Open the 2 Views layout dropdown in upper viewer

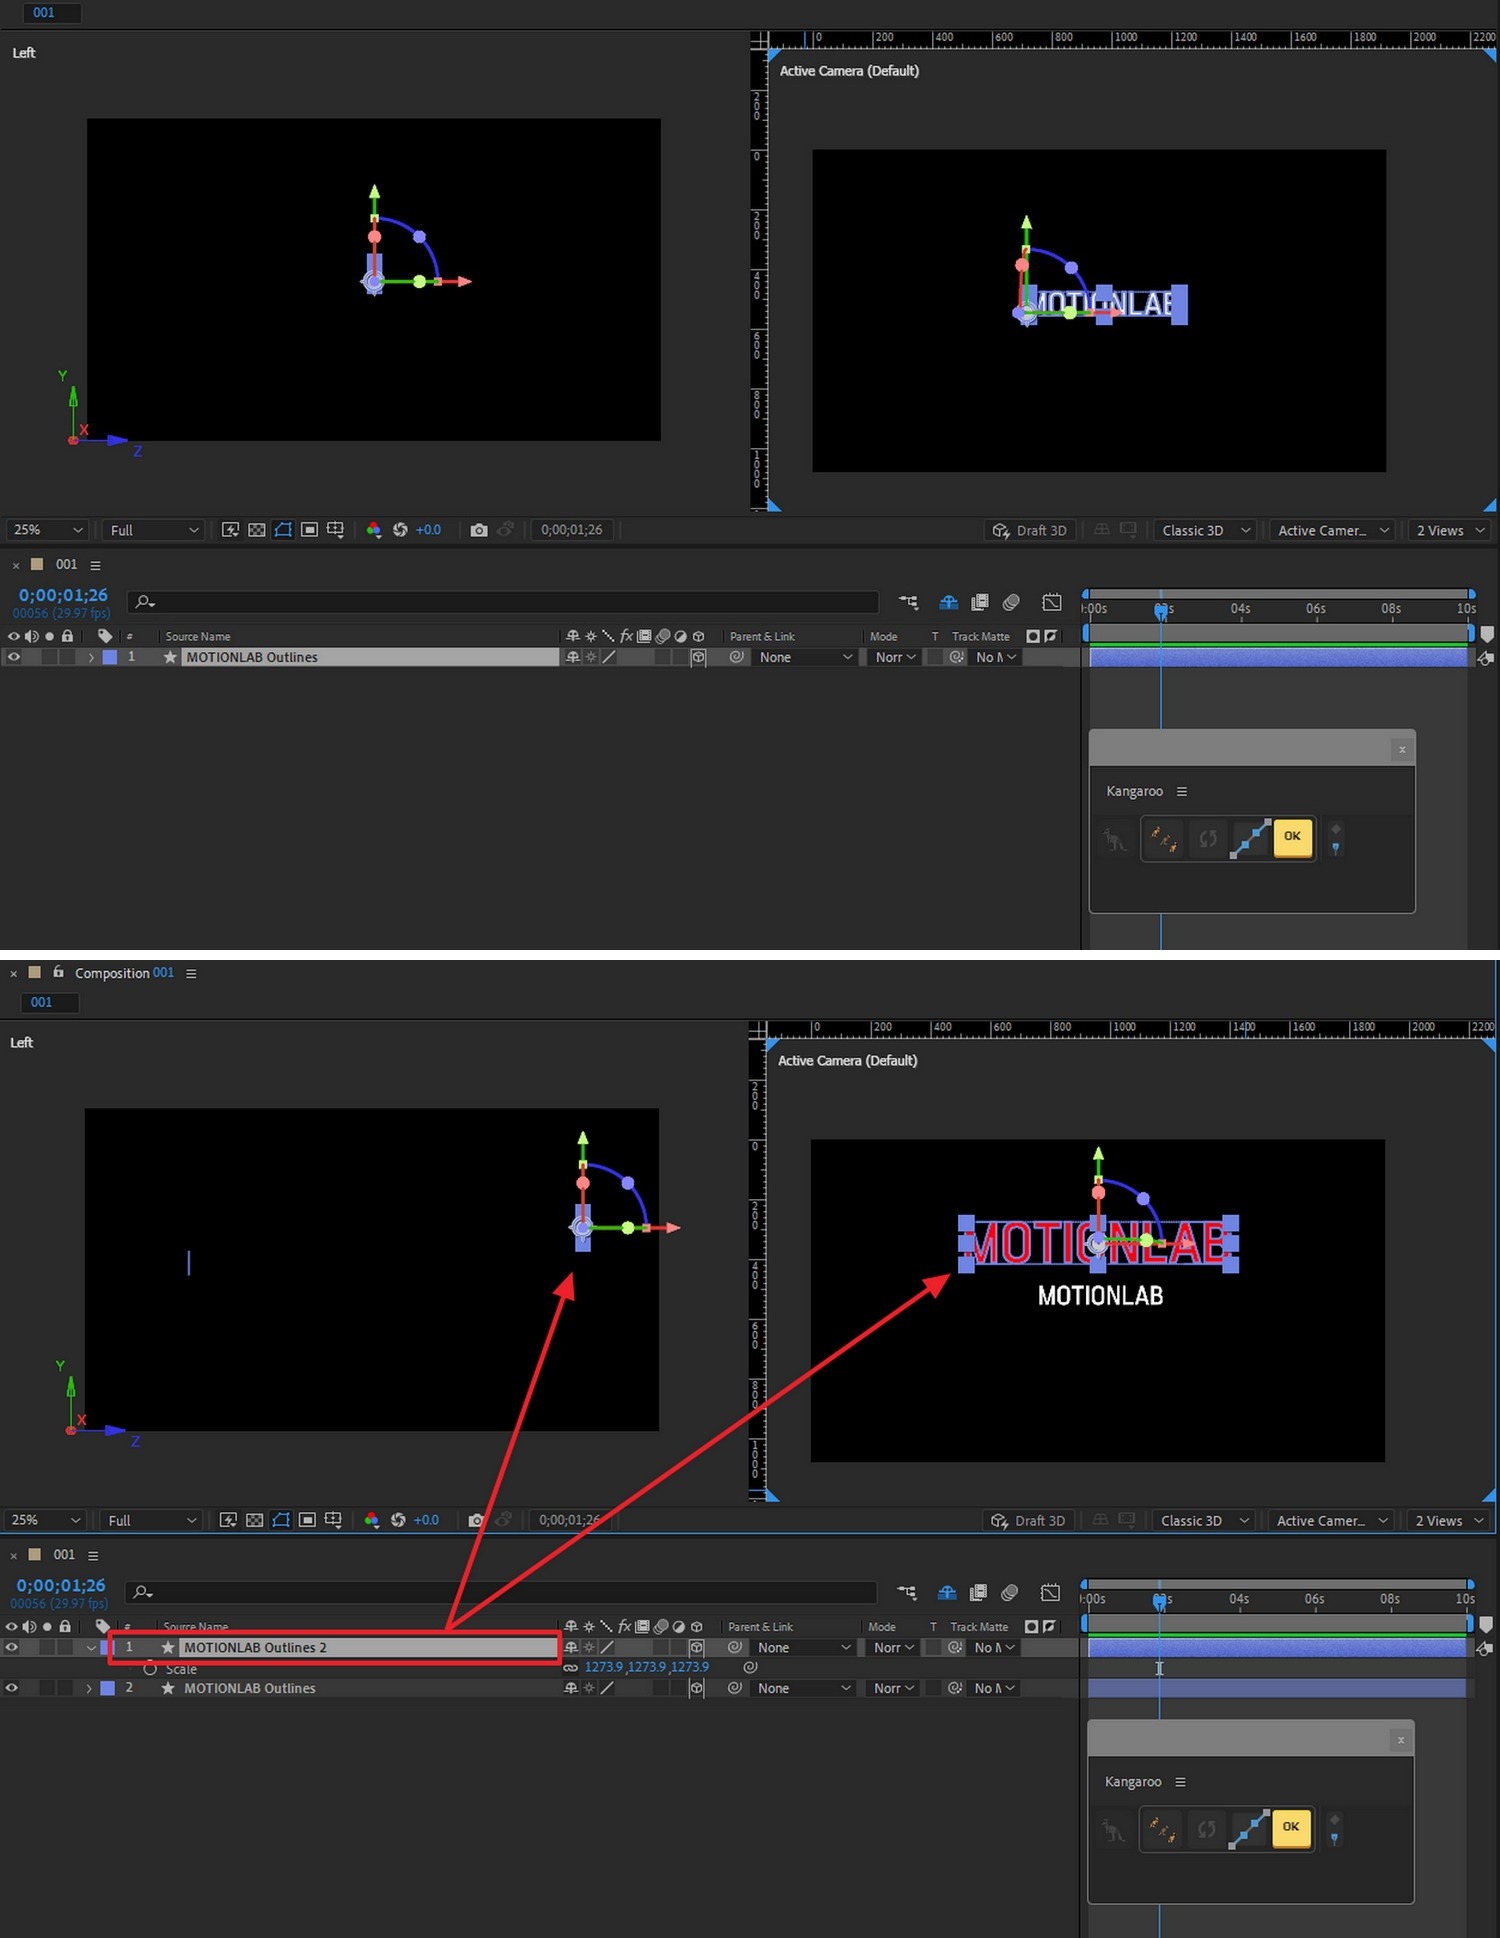pos(1450,530)
